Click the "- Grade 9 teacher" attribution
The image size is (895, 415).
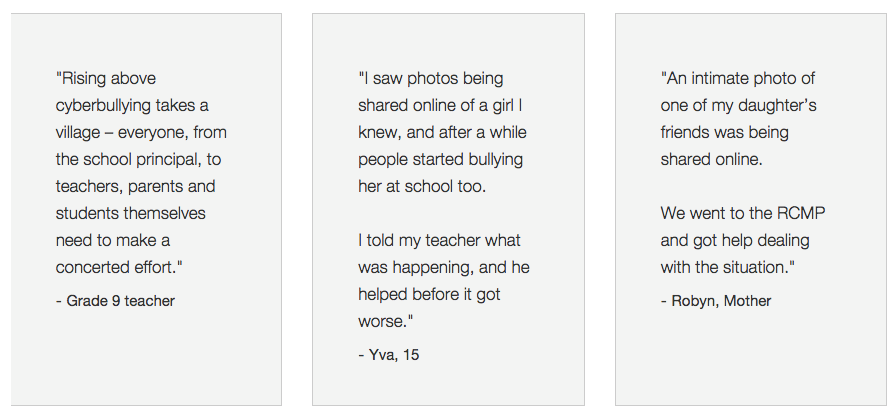pos(115,301)
